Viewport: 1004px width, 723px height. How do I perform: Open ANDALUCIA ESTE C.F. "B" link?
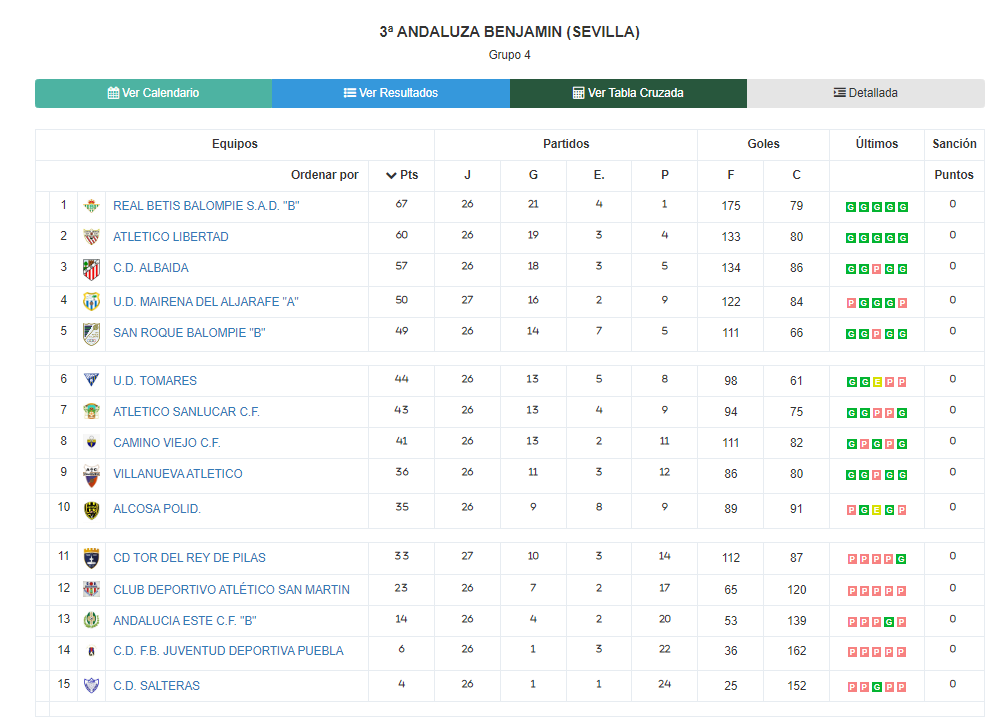click(185, 621)
